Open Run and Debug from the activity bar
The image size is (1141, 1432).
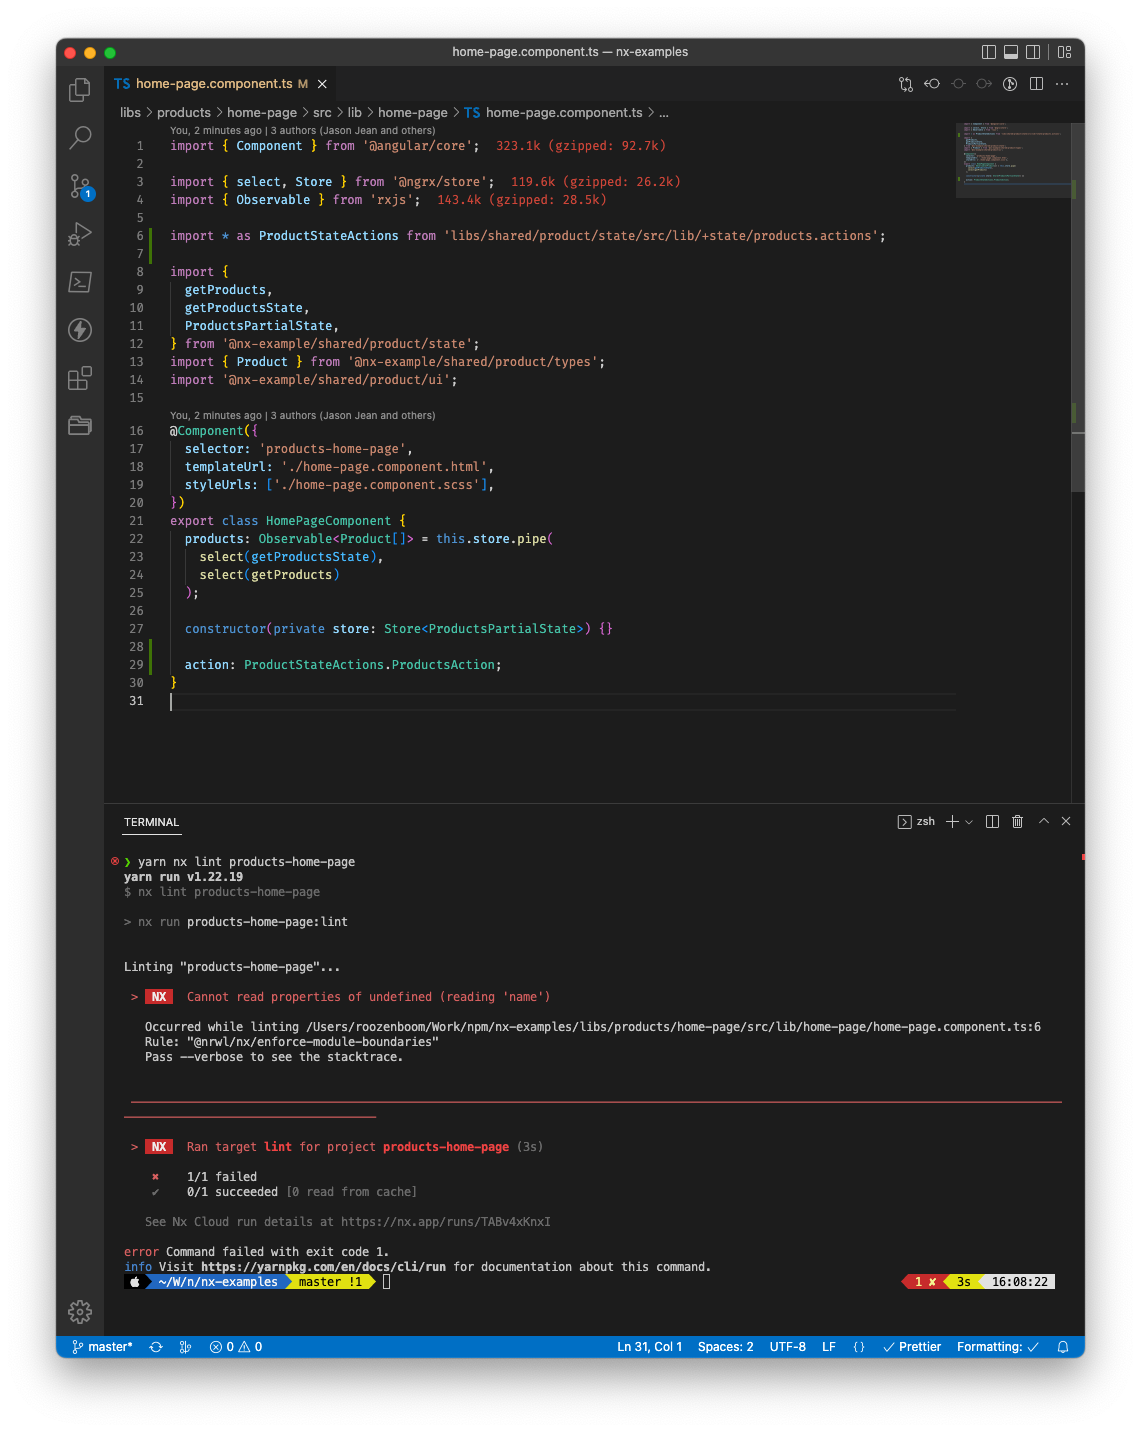(x=79, y=234)
